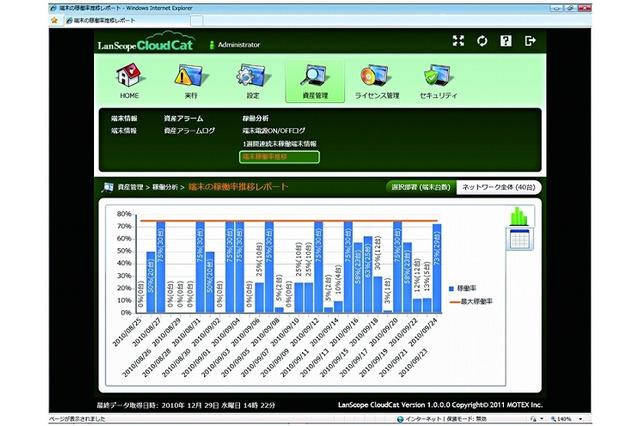Click the favorites star icon in browser
The width and height of the screenshot is (640, 426).
(x=54, y=20)
